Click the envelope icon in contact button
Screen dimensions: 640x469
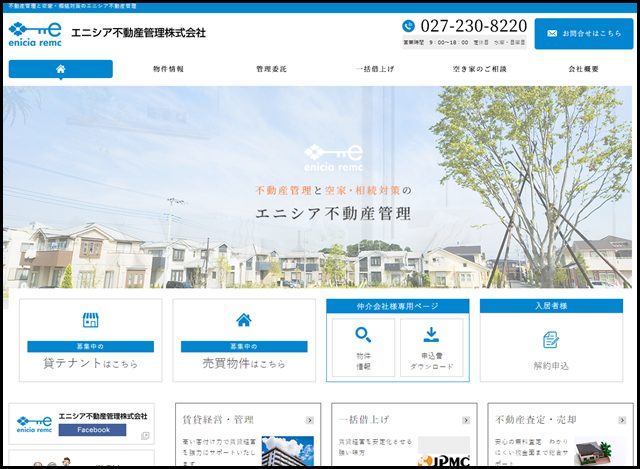[552, 33]
